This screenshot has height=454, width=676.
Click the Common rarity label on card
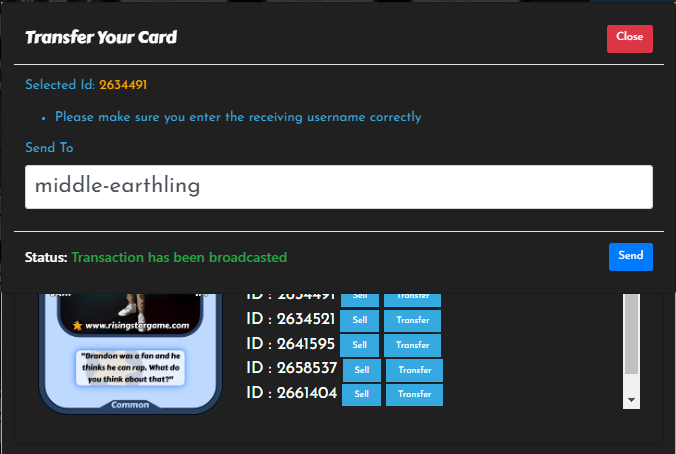click(x=130, y=405)
